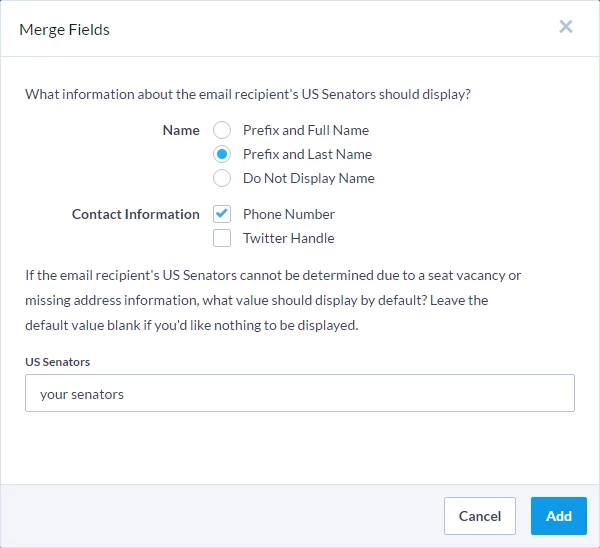Close the Merge Fields dialog with X
The image size is (600, 548).
tap(566, 27)
